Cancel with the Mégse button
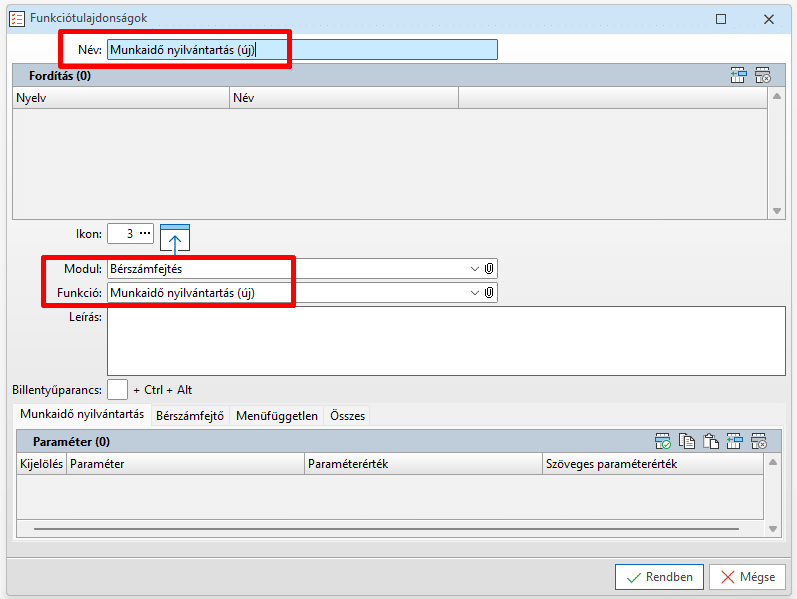The width and height of the screenshot is (797, 599). click(747, 577)
